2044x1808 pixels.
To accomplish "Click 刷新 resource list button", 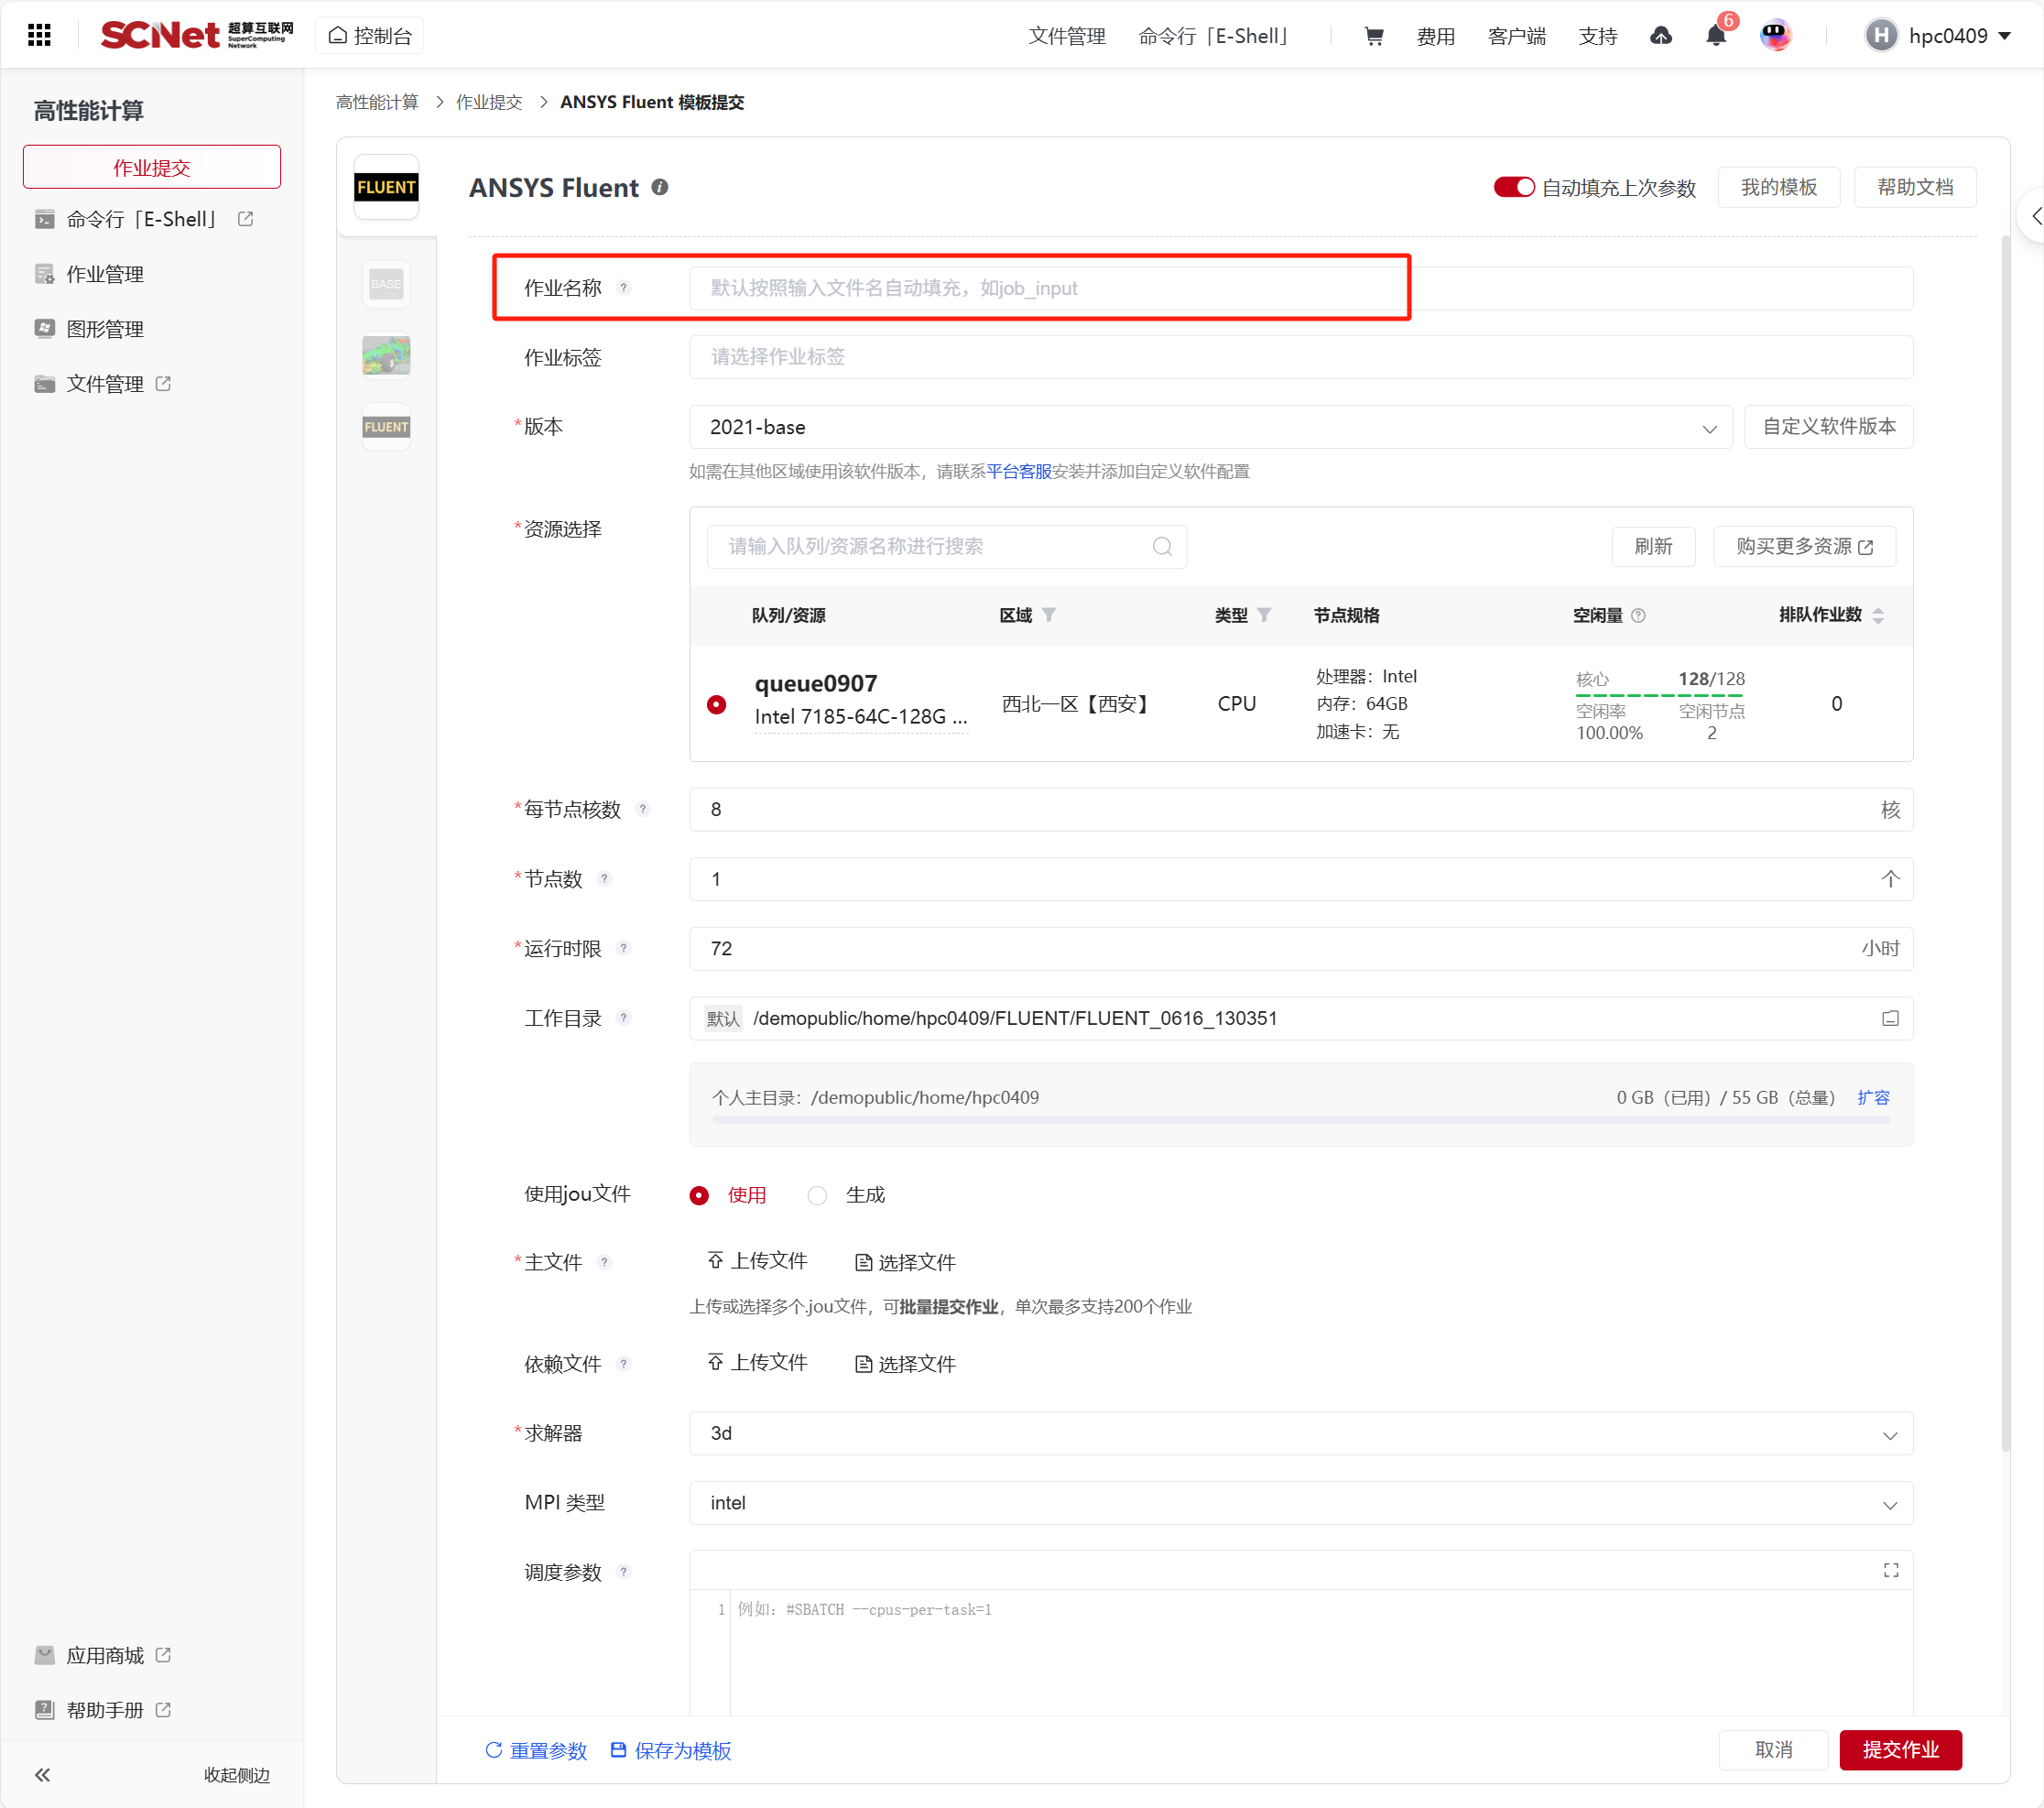I will 1653,546.
